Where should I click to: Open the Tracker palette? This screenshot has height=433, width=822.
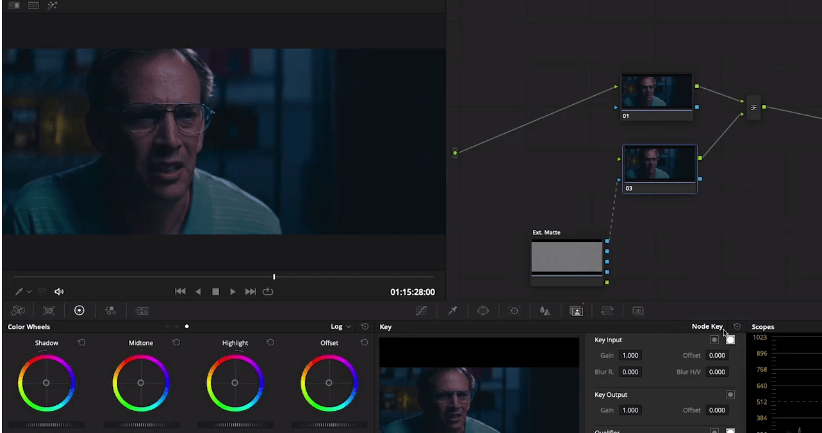[514, 311]
